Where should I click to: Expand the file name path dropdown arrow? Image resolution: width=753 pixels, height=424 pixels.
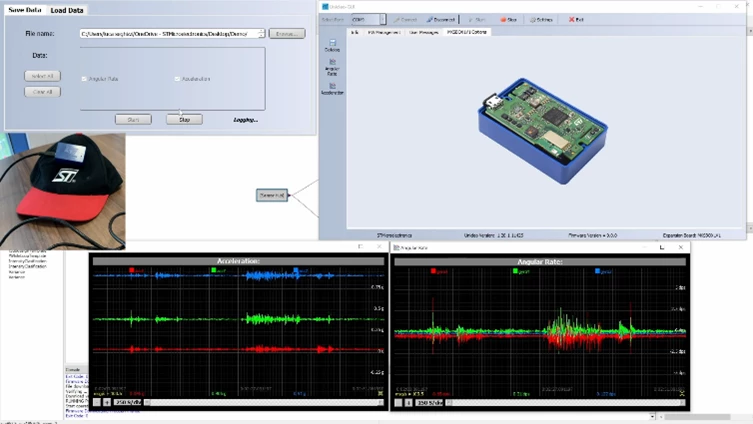pyautogui.click(x=261, y=34)
